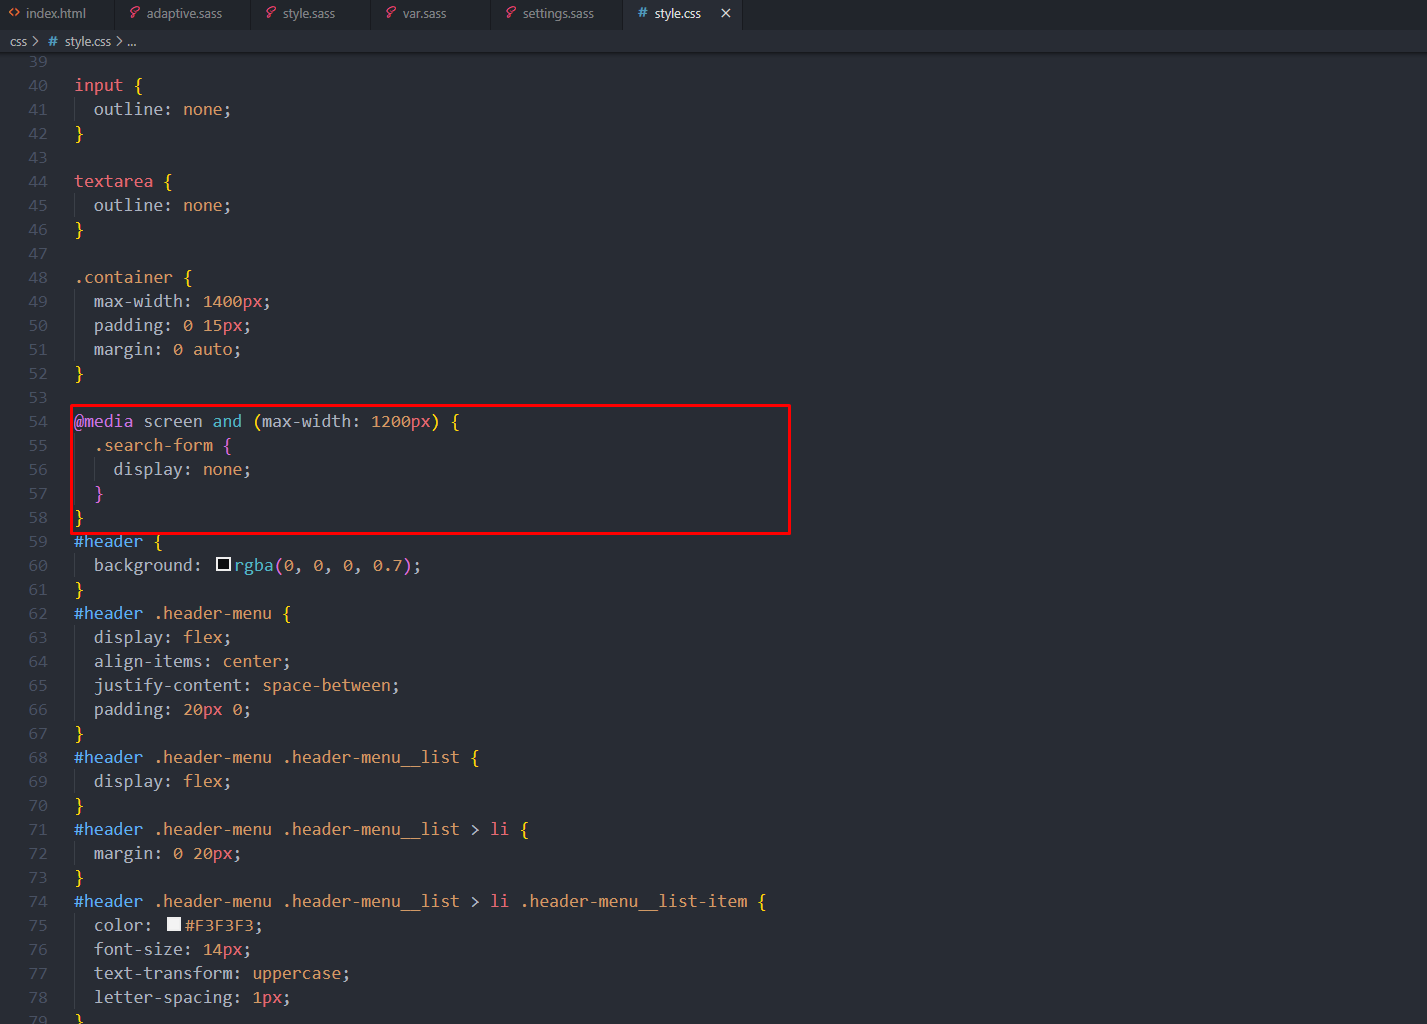Click line number 48 in the gutter
The image size is (1427, 1024).
[x=38, y=278]
